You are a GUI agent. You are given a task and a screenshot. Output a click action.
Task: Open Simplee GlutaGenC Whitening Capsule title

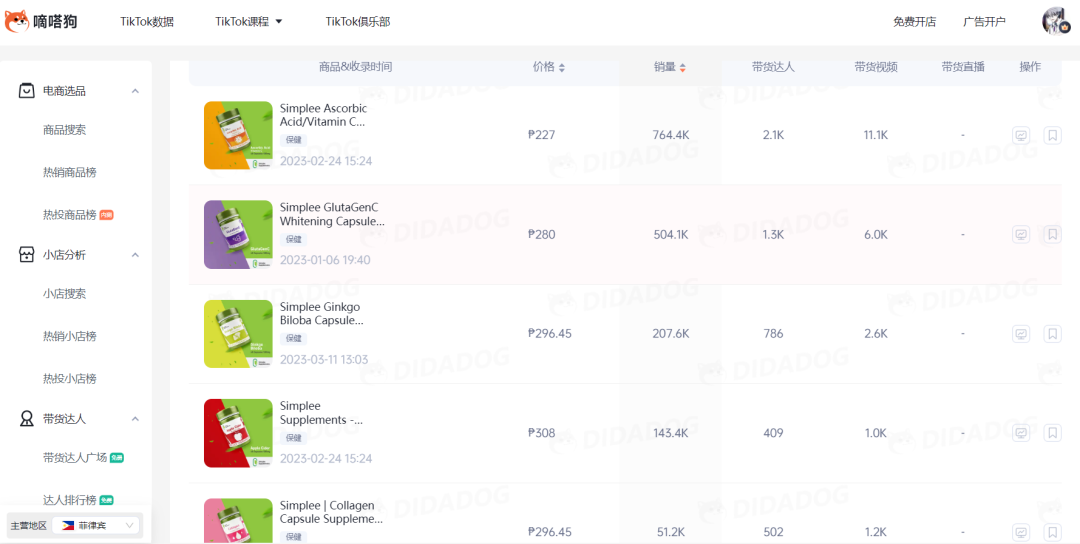332,214
